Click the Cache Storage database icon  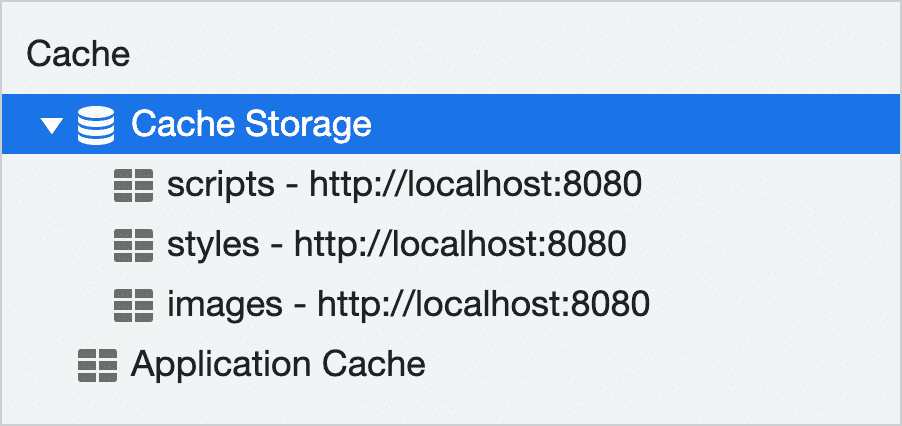(x=96, y=125)
